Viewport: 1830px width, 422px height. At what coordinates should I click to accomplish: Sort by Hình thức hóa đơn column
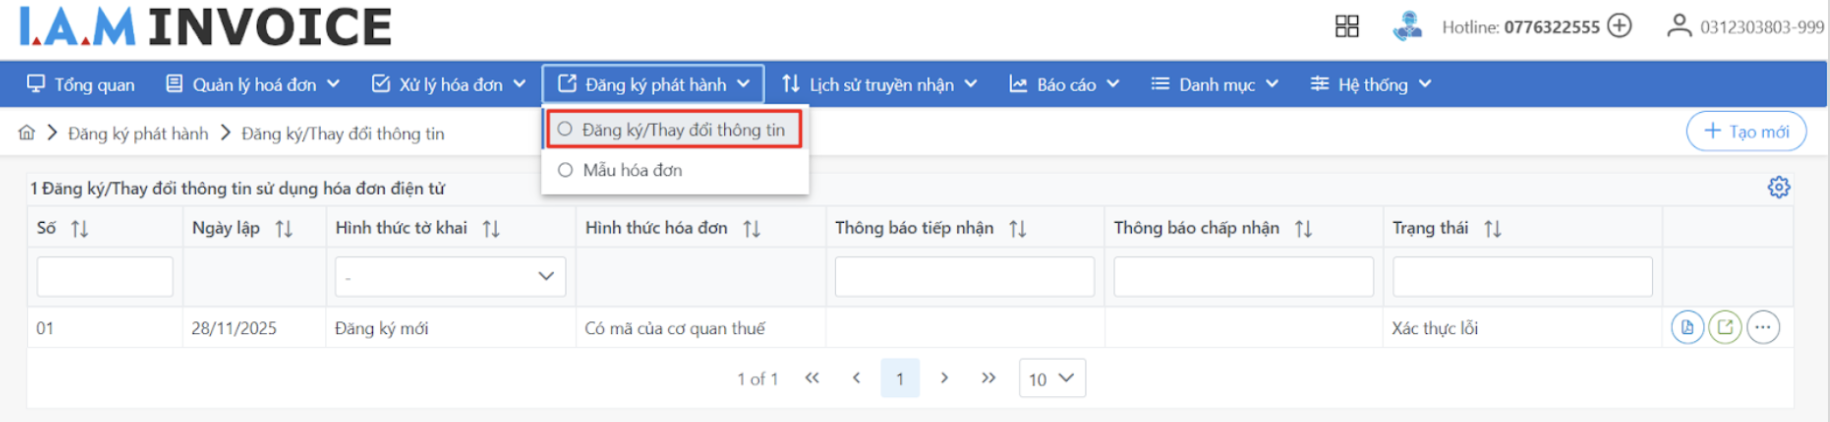point(752,229)
